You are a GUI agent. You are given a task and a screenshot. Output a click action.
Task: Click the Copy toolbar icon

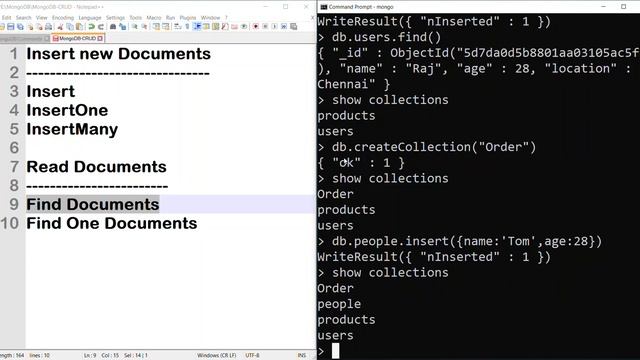70,27
